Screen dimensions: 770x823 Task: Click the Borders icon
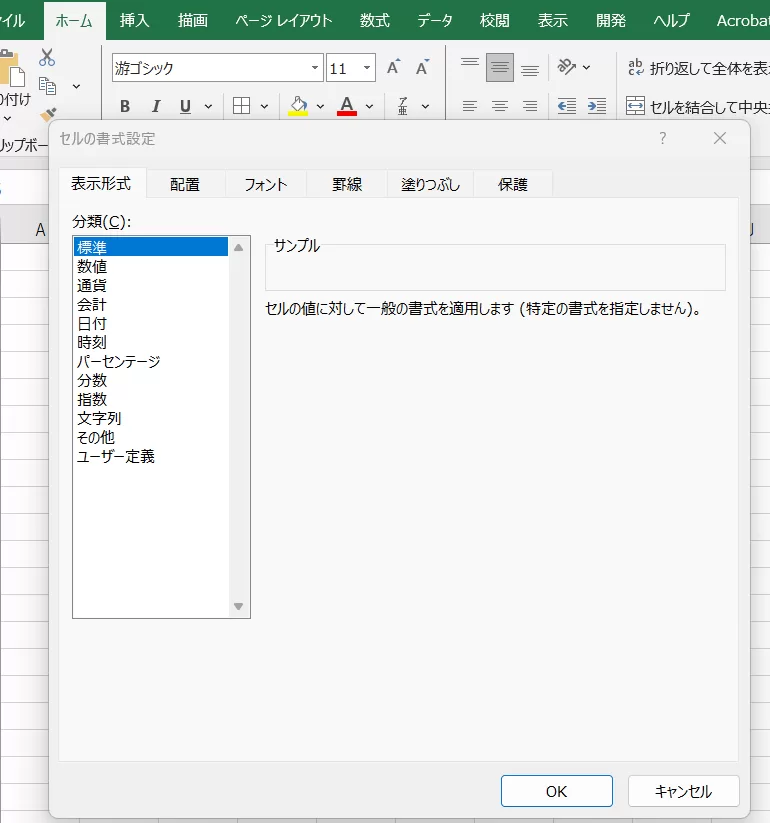tap(241, 106)
